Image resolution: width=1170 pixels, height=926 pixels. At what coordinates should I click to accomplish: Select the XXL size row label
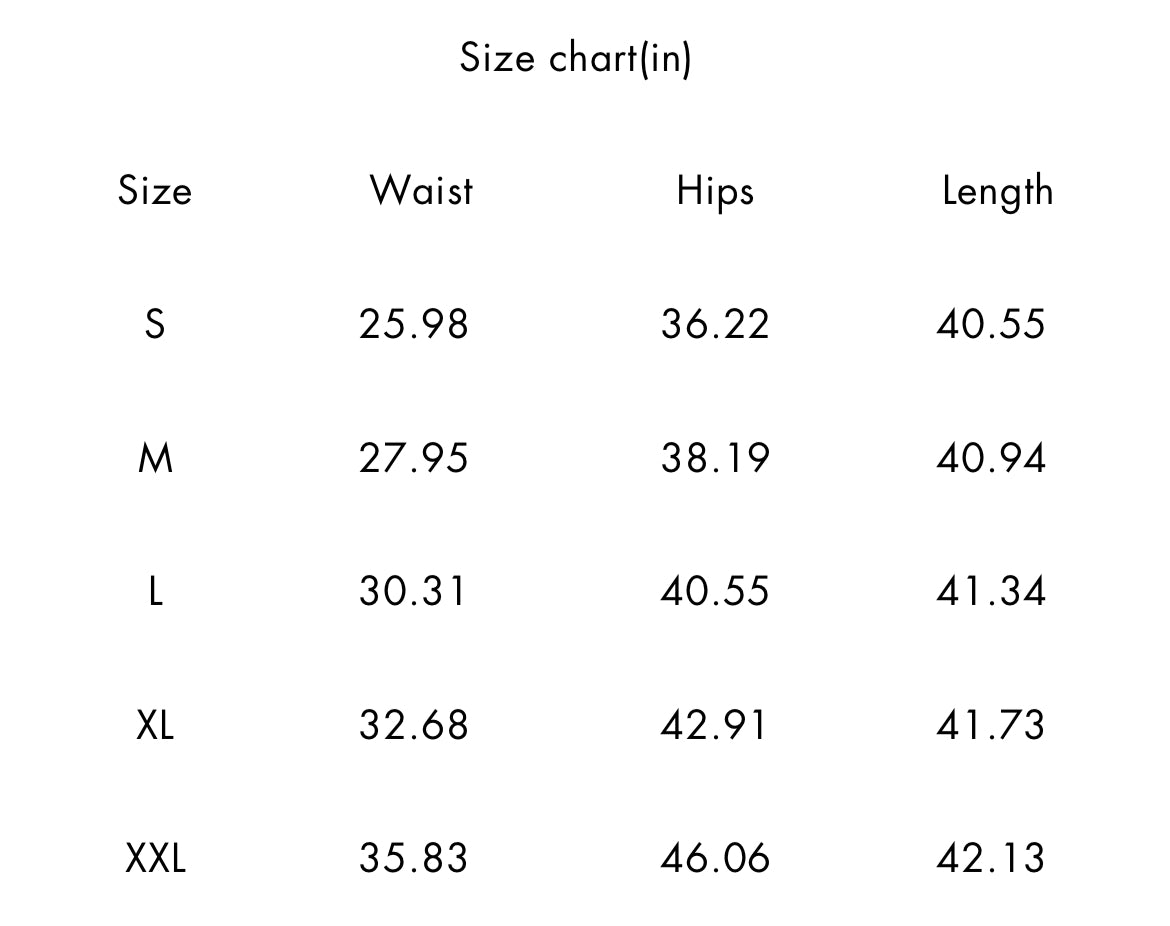(155, 858)
